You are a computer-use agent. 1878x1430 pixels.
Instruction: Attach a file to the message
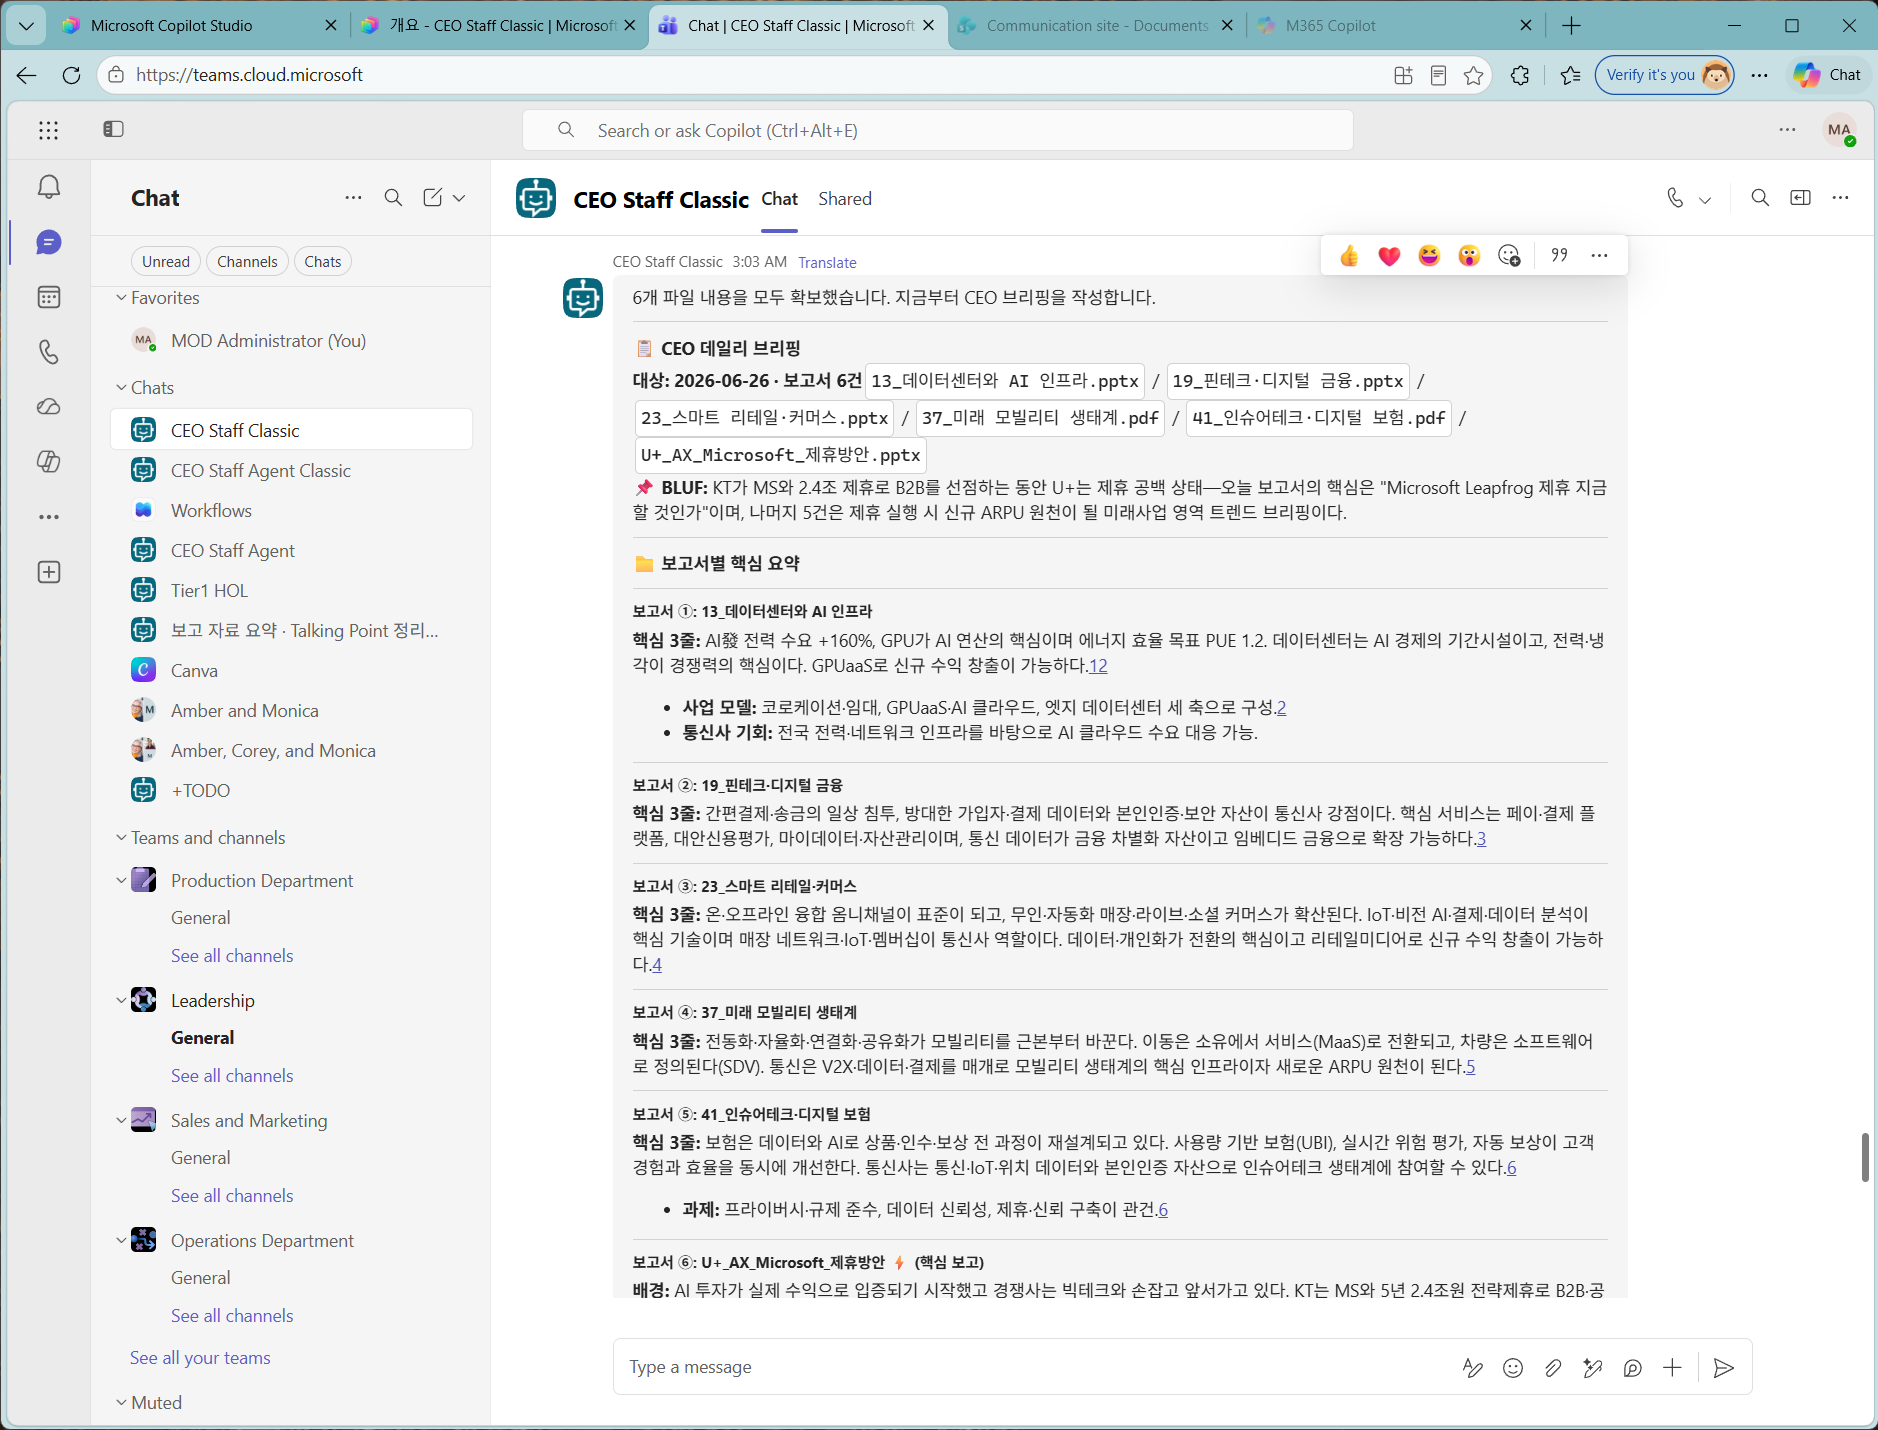tap(1553, 1368)
